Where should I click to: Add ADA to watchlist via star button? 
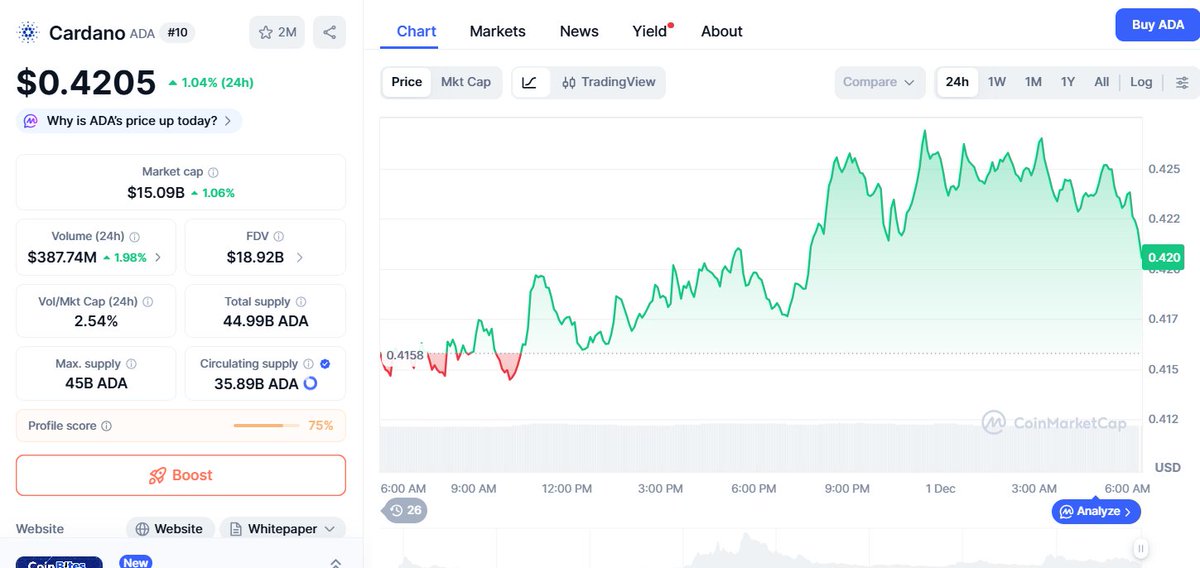coord(277,32)
